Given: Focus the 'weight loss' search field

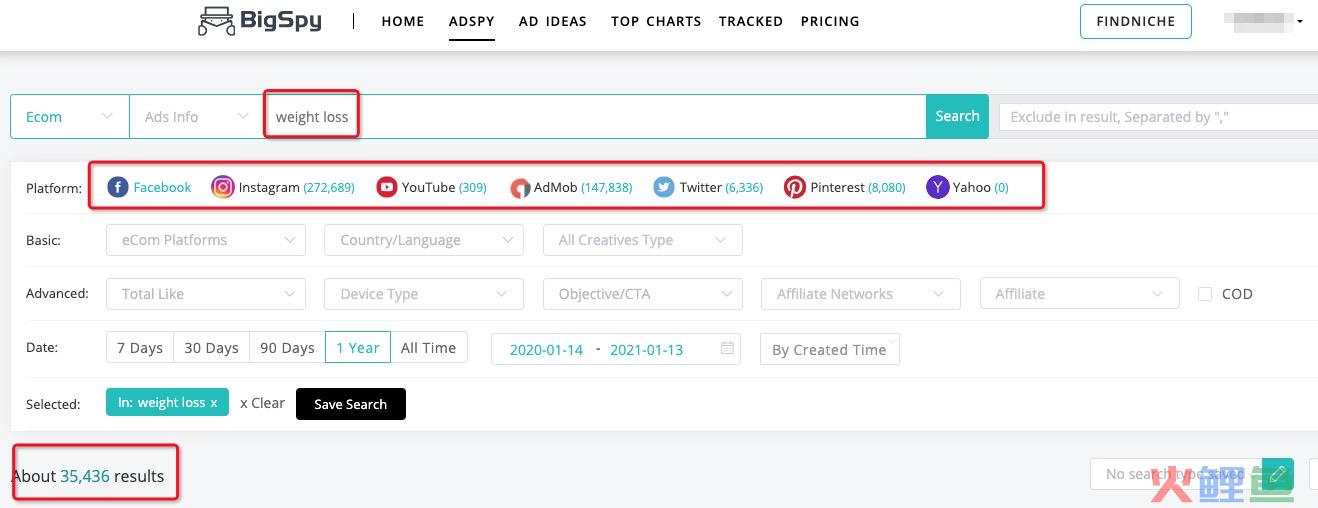Looking at the screenshot, I should 594,117.
